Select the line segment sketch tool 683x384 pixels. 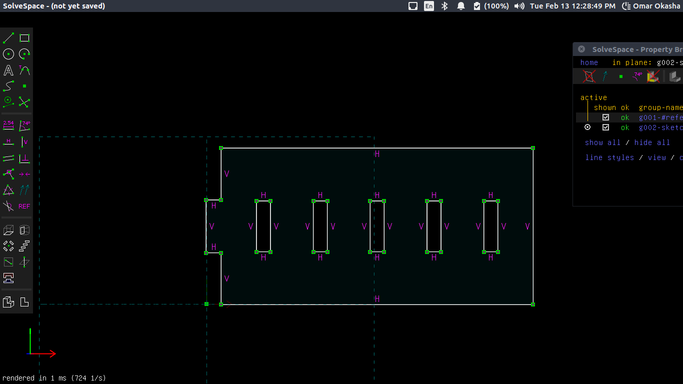tap(8, 38)
